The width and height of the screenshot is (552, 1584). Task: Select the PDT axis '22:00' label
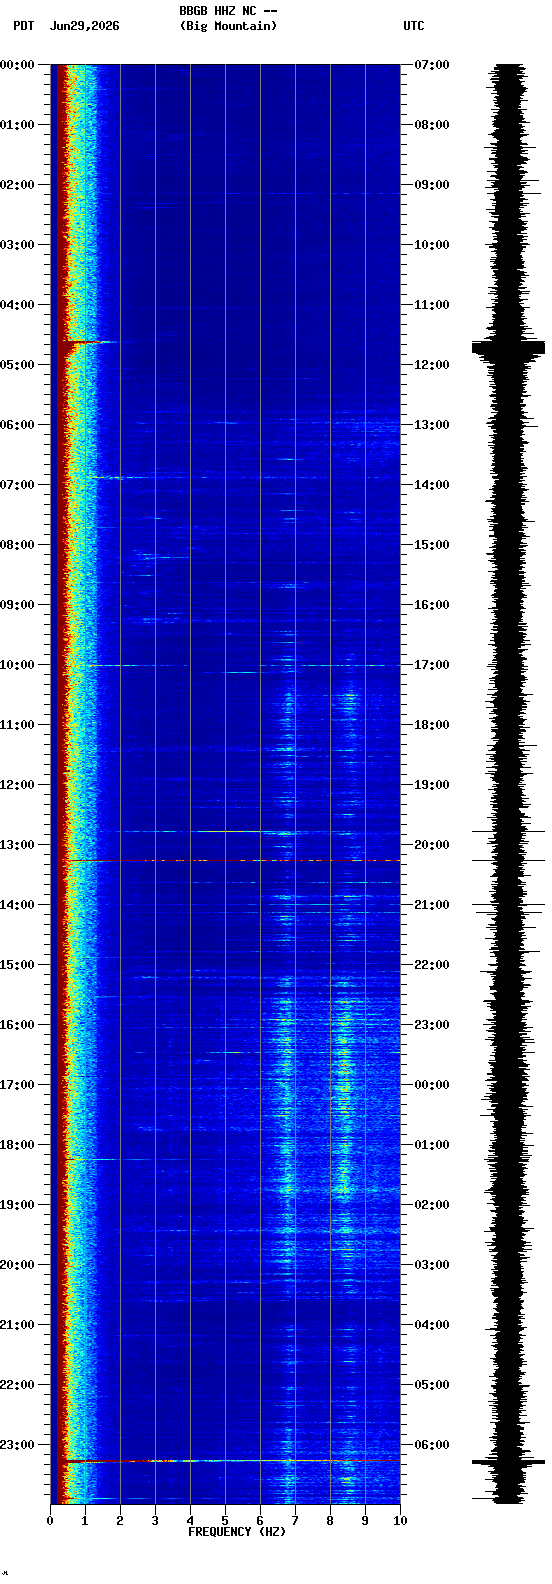[x=17, y=1385]
